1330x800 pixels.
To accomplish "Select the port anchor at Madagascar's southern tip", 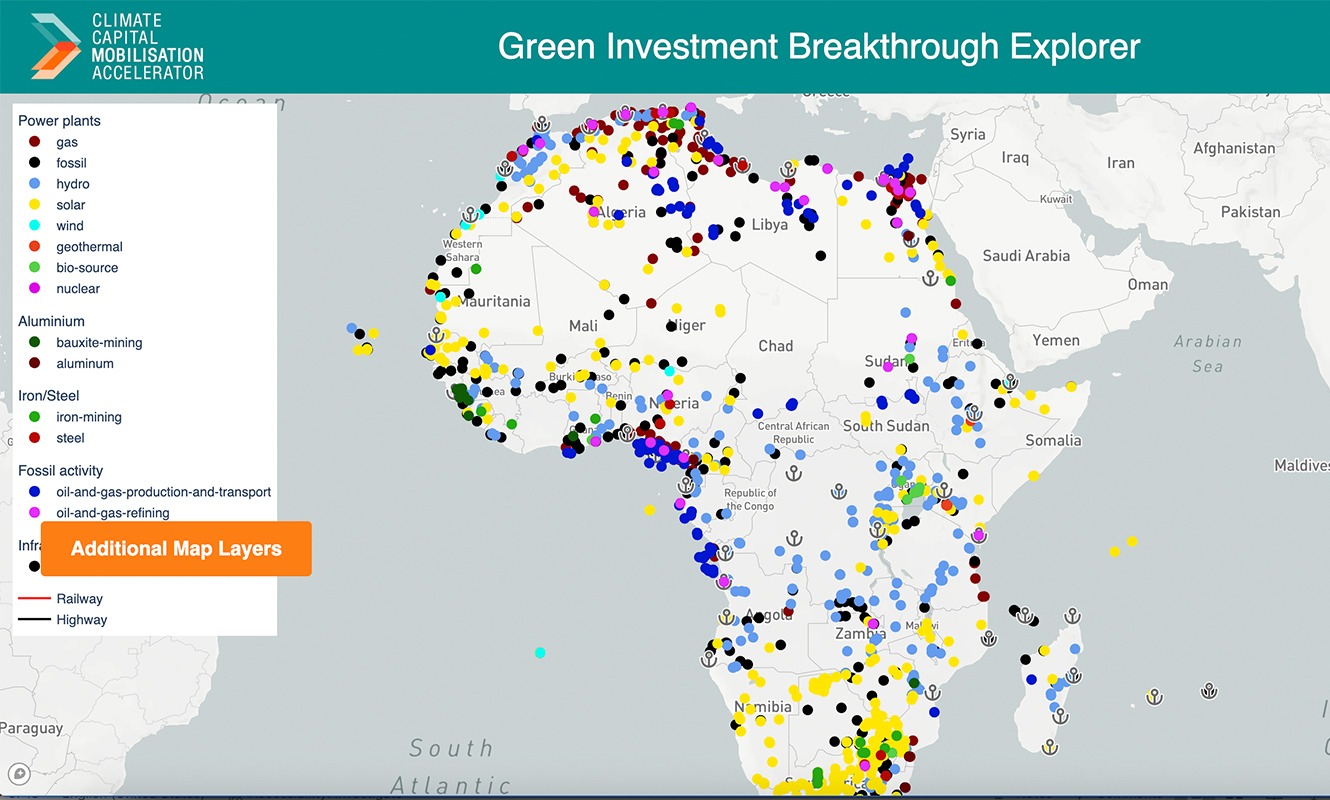I will coord(1049,746).
